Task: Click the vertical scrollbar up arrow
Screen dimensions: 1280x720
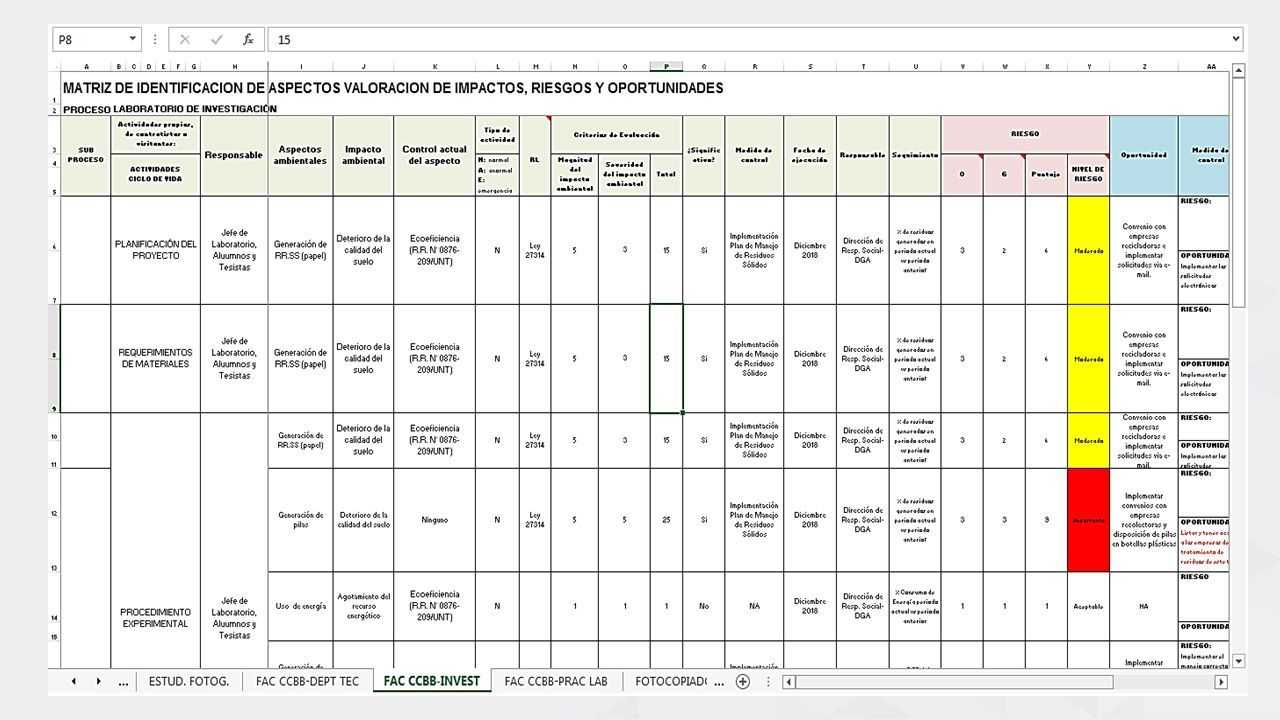Action: [x=1239, y=70]
